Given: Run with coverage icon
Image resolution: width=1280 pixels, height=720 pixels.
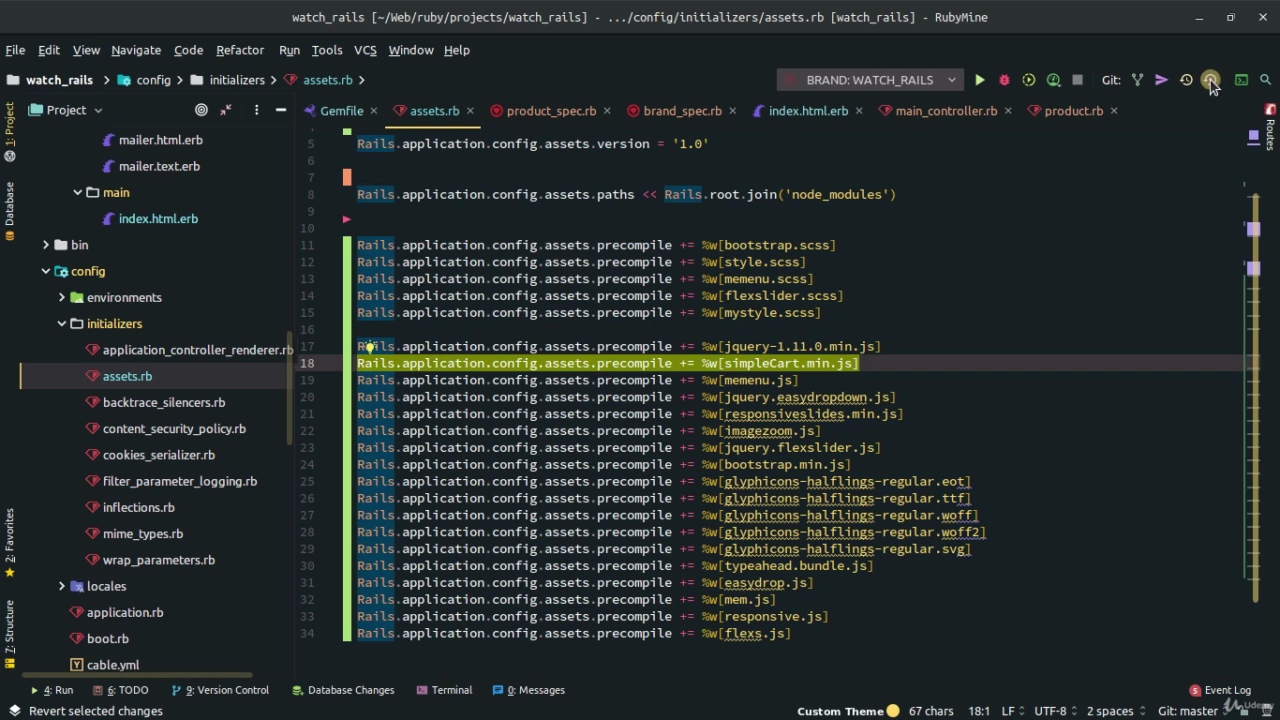Looking at the screenshot, I should click(x=1028, y=80).
